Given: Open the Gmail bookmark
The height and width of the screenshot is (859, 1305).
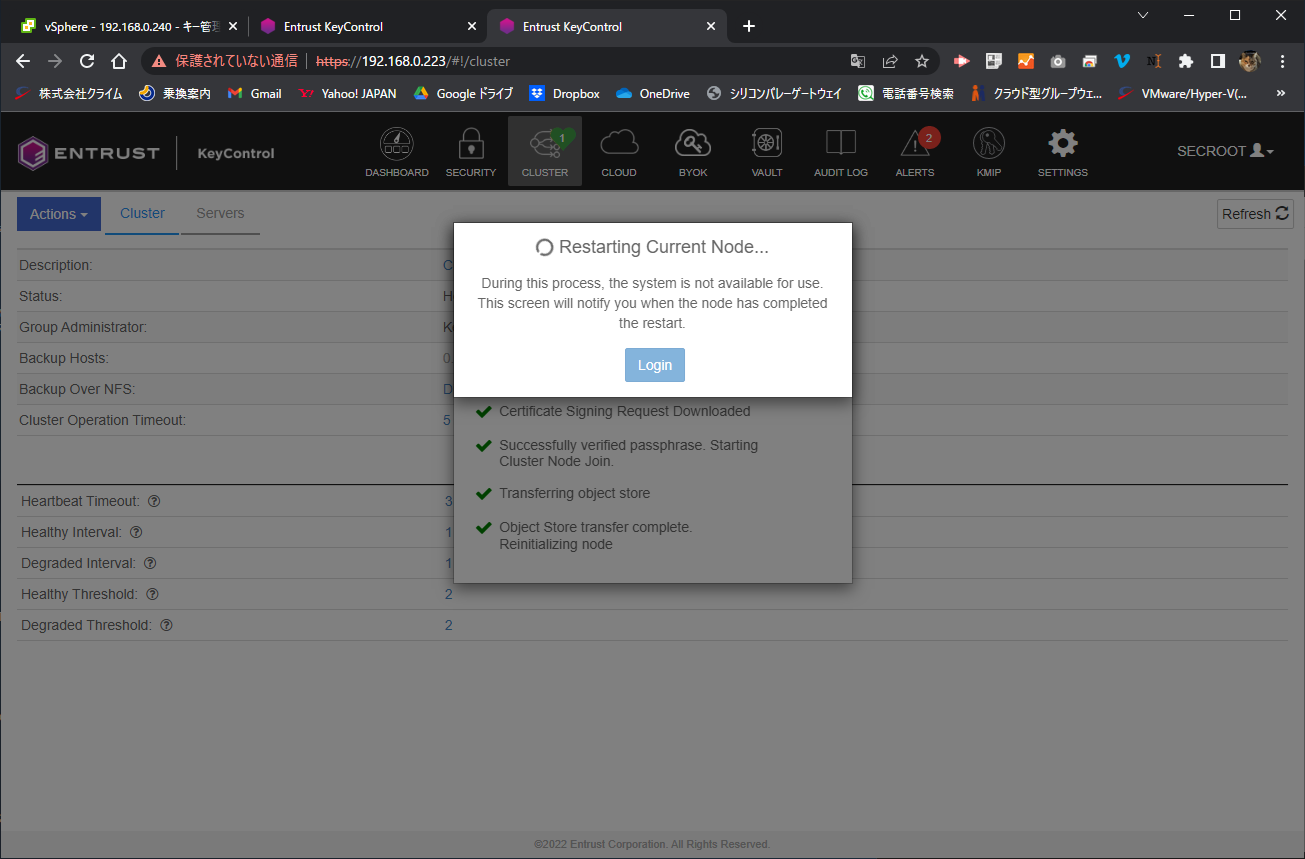Looking at the screenshot, I should click(254, 93).
